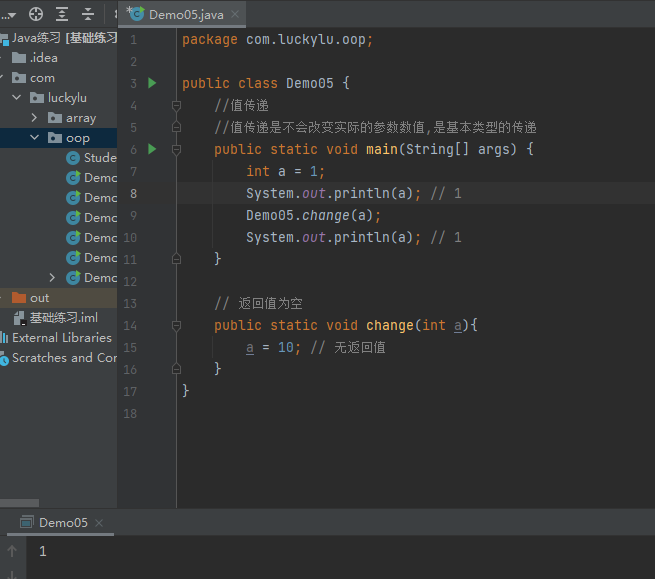This screenshot has width=655, height=579.
Task: Click the int a = 1 statement
Action: tap(285, 171)
